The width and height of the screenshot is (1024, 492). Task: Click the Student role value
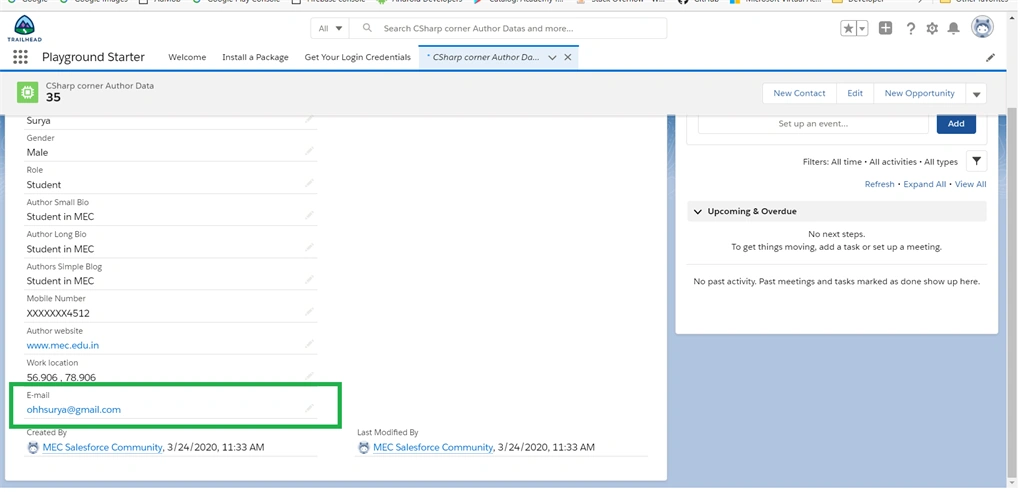click(44, 185)
